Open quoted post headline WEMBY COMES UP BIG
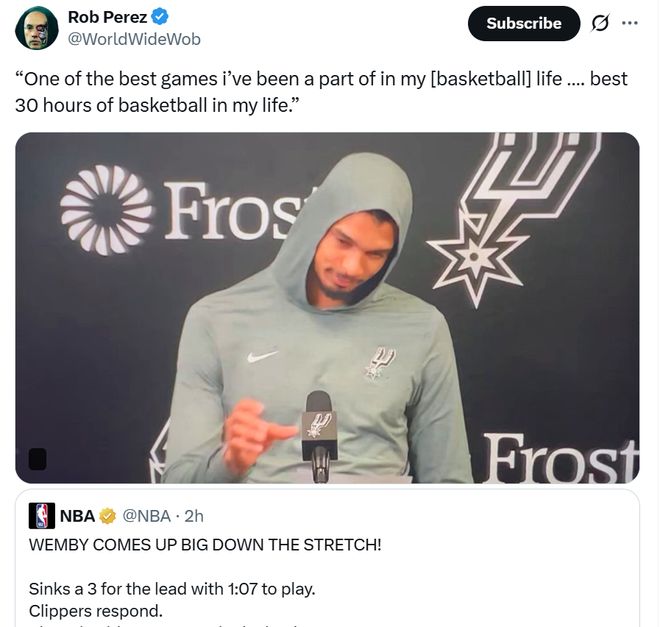 click(x=206, y=545)
